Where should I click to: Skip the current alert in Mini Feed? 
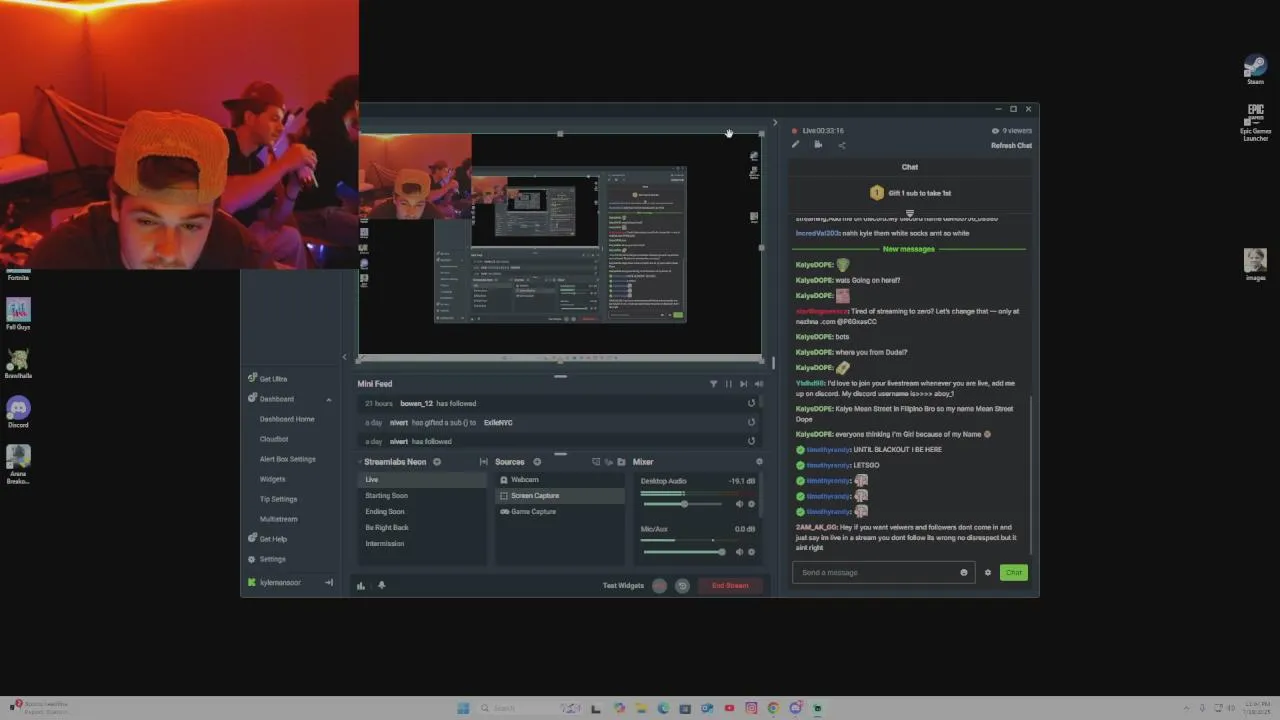(743, 384)
